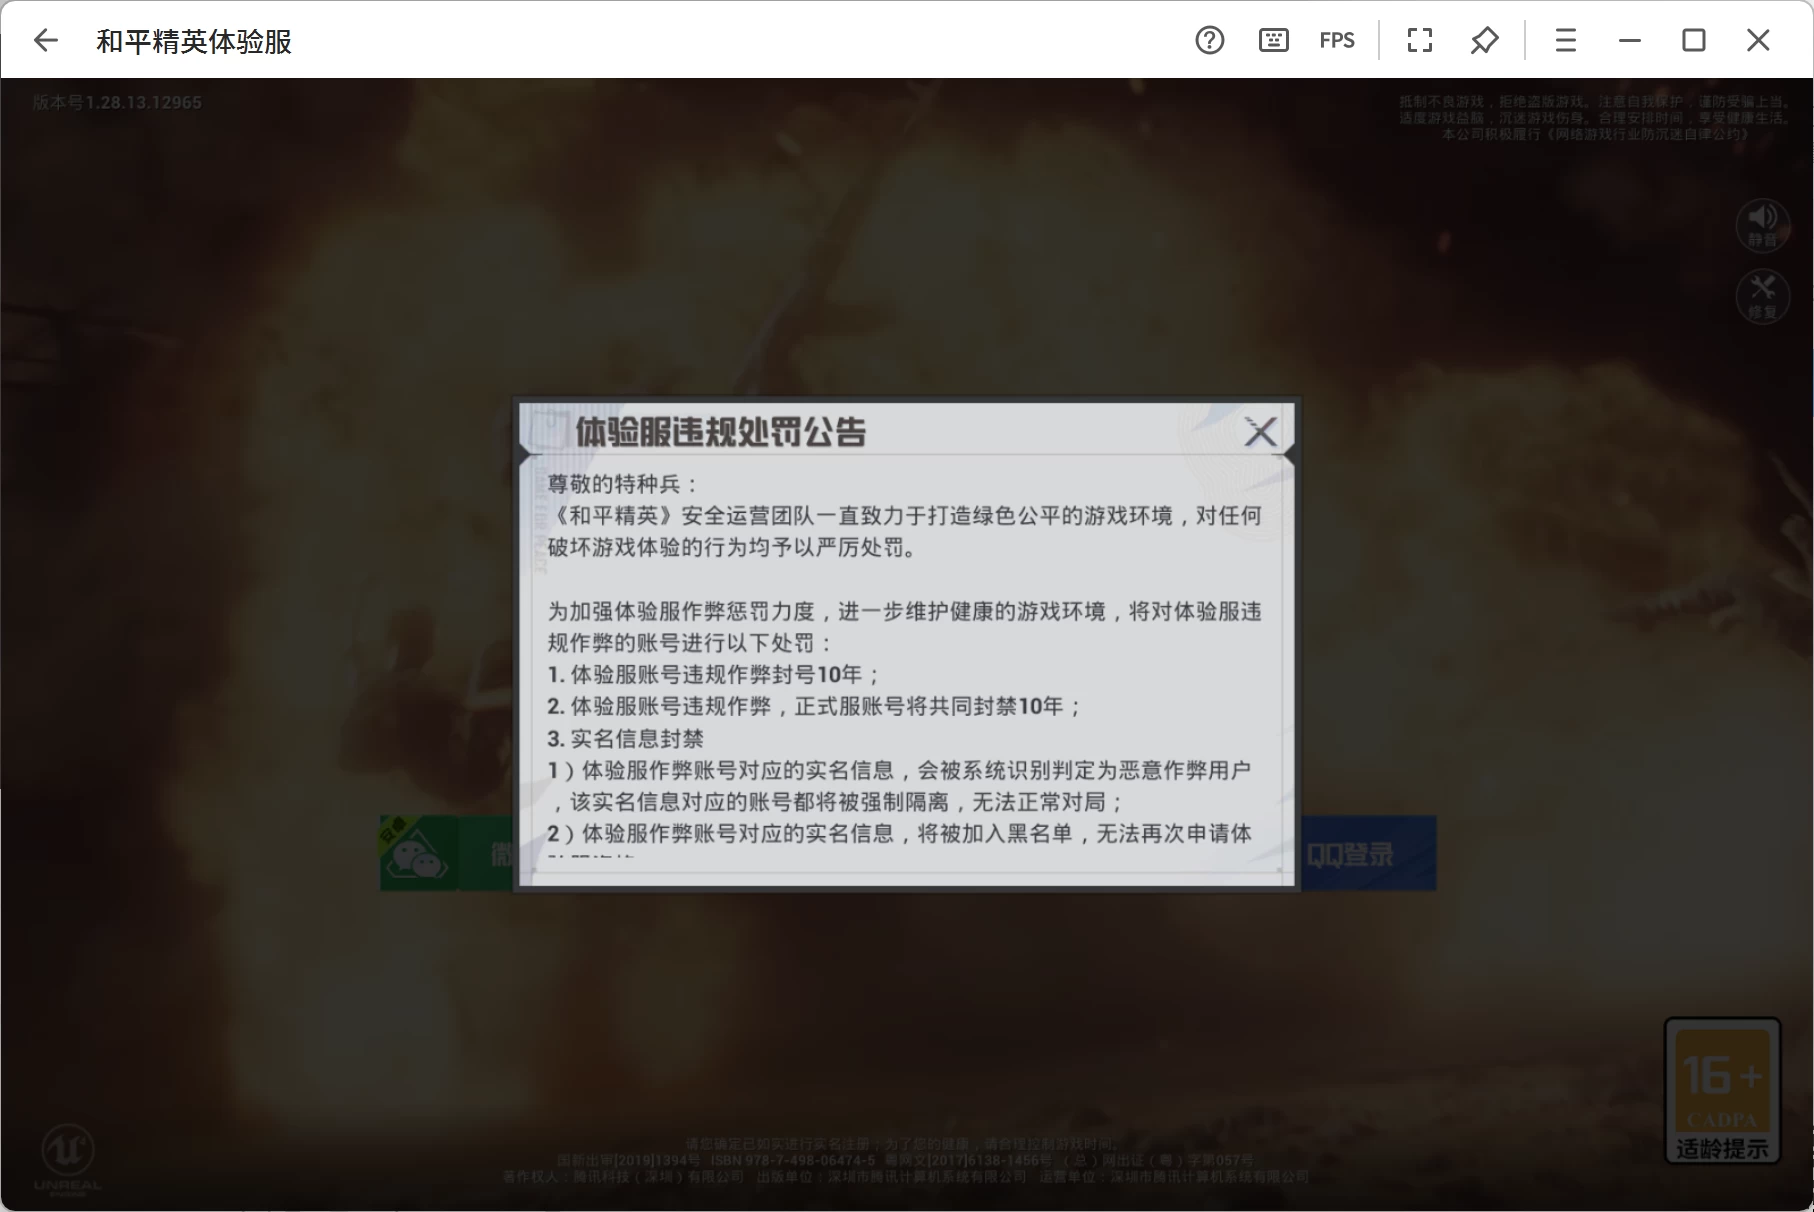Click the 修复 repair tool icon

1762,295
